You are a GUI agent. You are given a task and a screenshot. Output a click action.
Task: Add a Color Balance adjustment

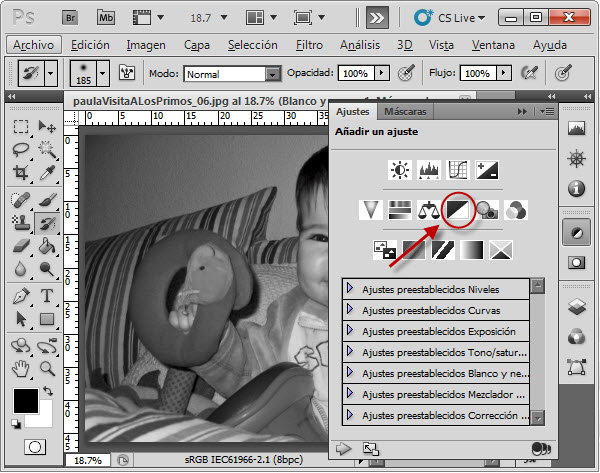click(429, 210)
